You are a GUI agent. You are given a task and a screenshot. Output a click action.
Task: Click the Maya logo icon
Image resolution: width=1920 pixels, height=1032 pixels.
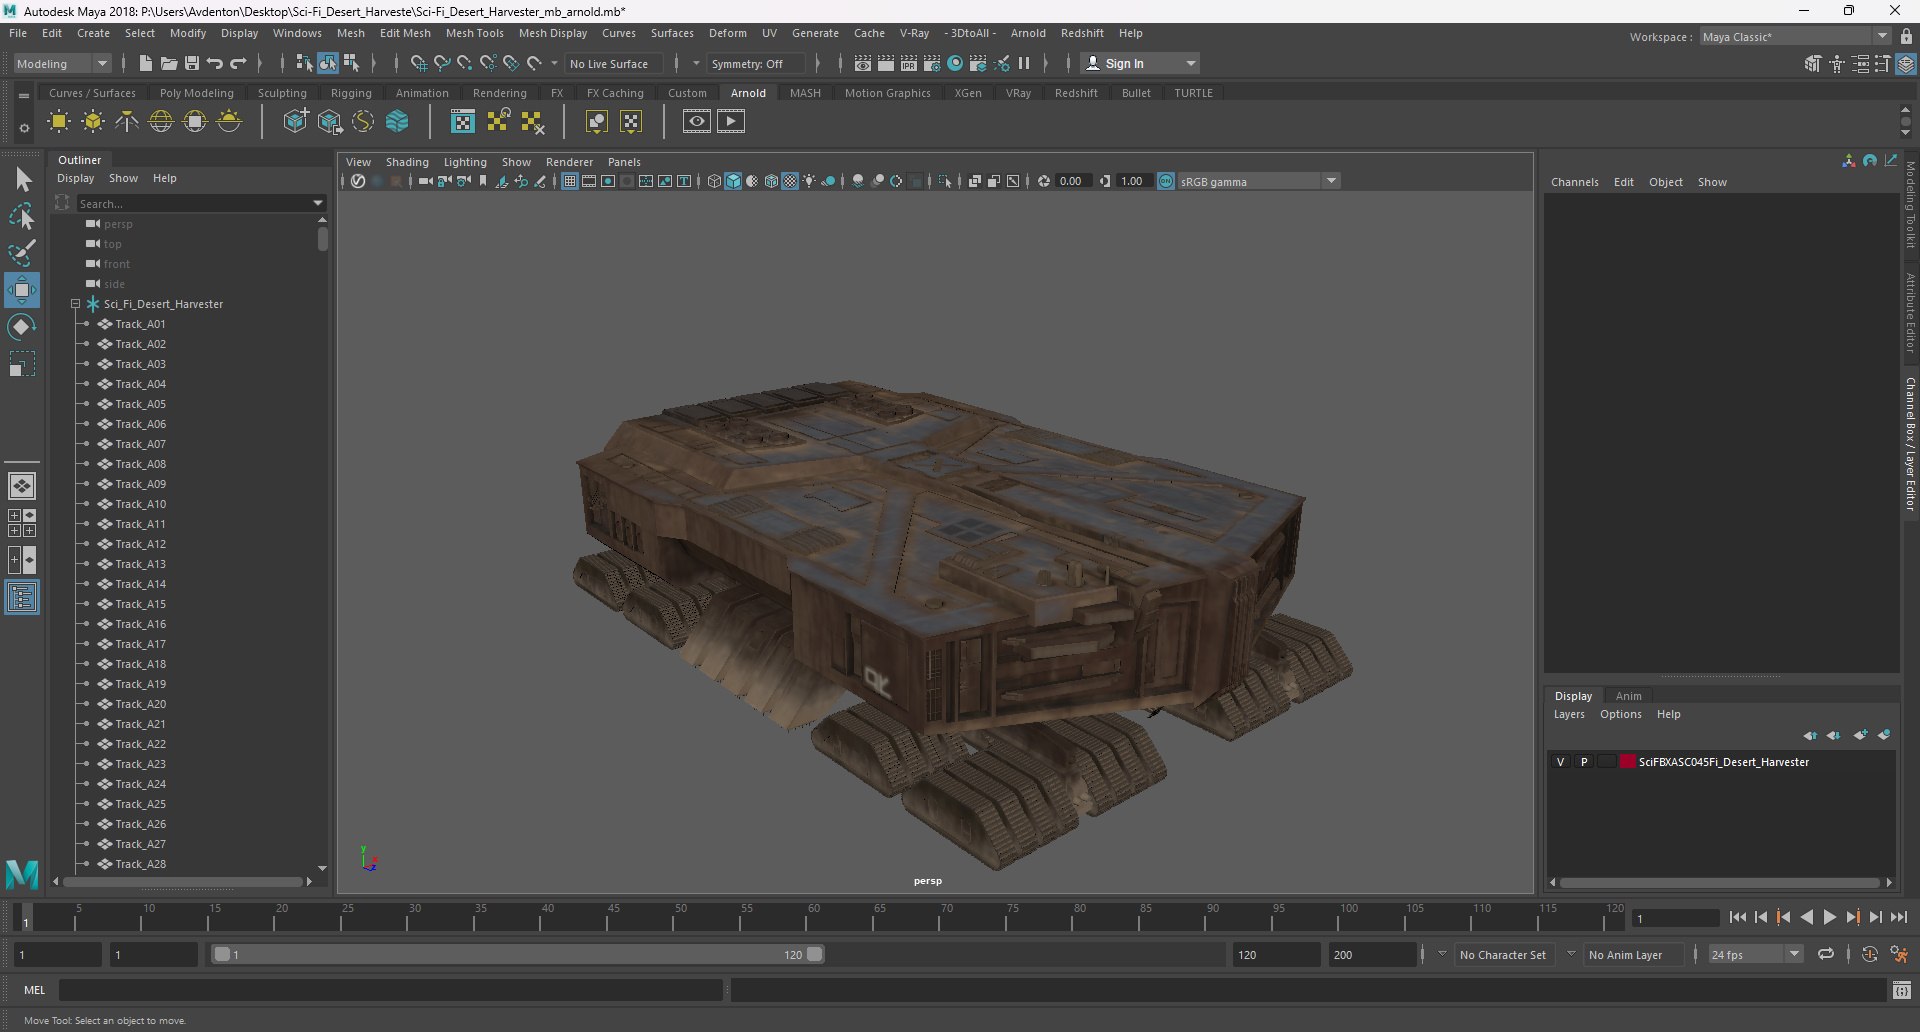click(22, 875)
